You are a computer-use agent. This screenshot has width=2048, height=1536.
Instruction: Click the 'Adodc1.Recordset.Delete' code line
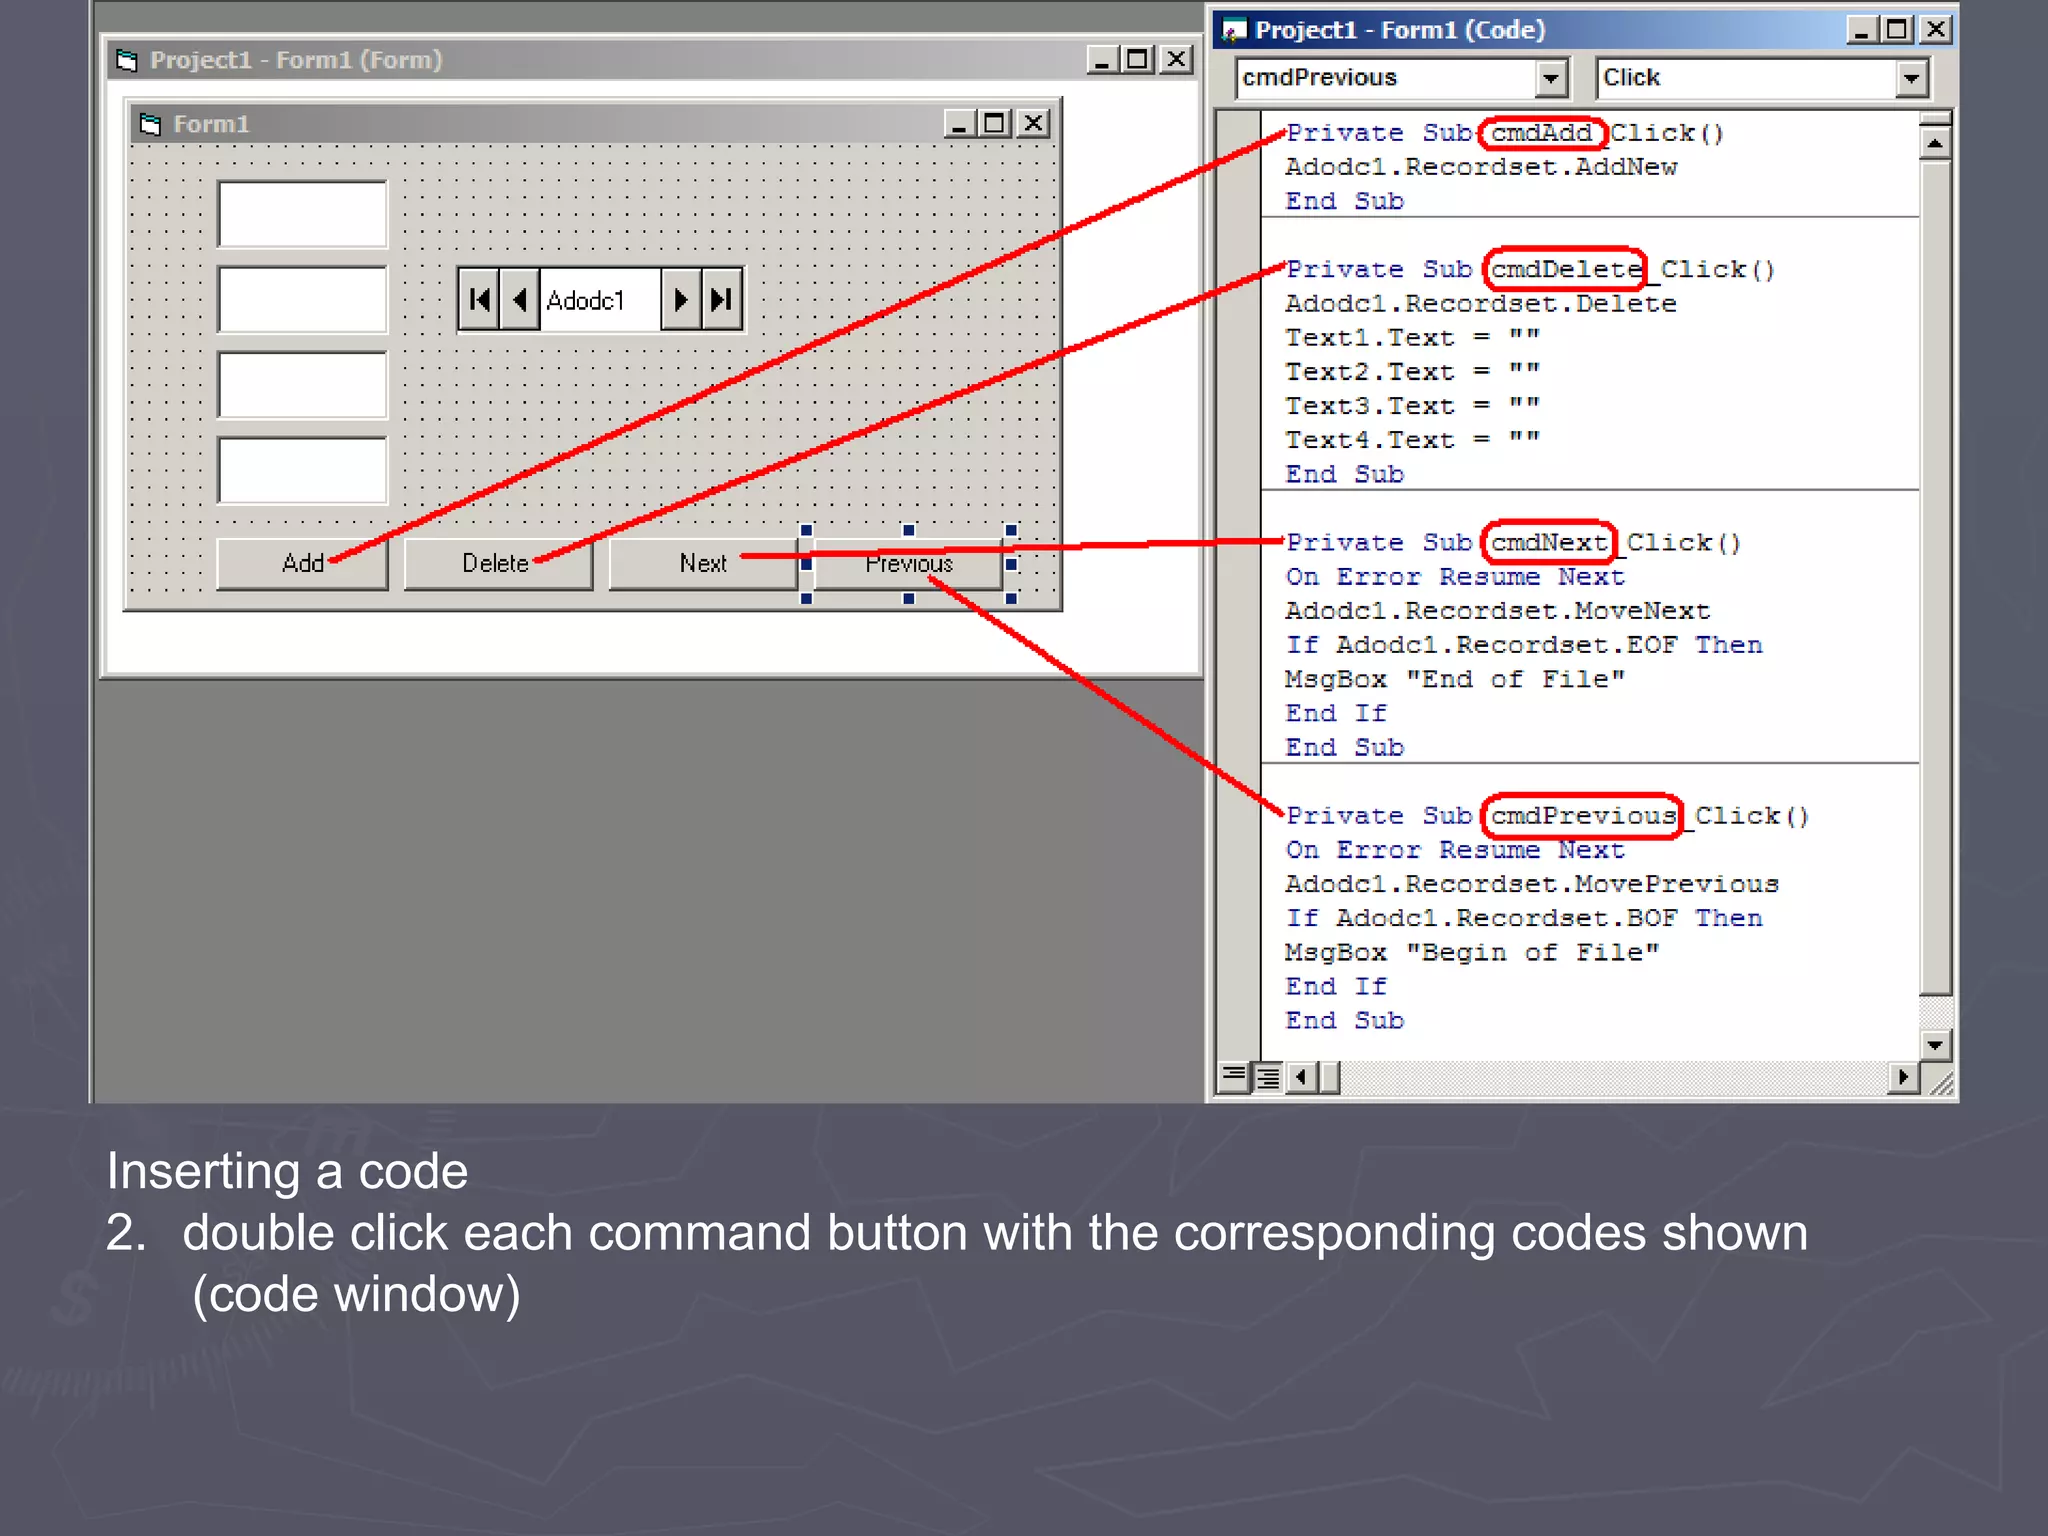pyautogui.click(x=1481, y=304)
